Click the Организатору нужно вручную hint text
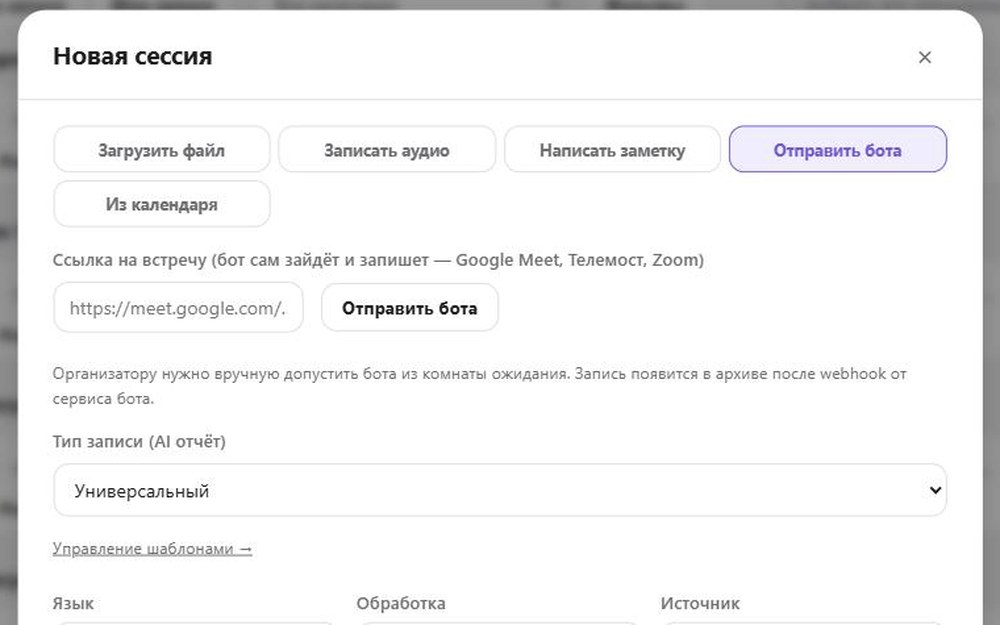The width and height of the screenshot is (1000, 625). coord(480,386)
